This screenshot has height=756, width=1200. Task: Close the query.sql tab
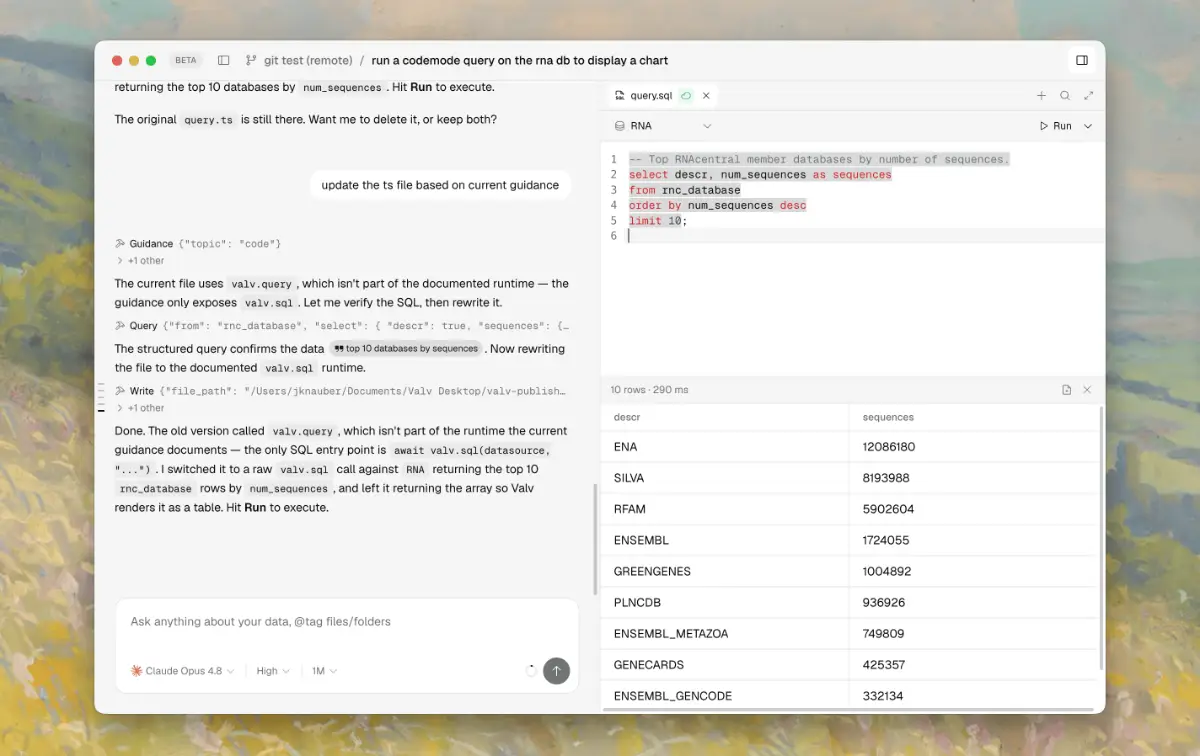[x=706, y=96]
